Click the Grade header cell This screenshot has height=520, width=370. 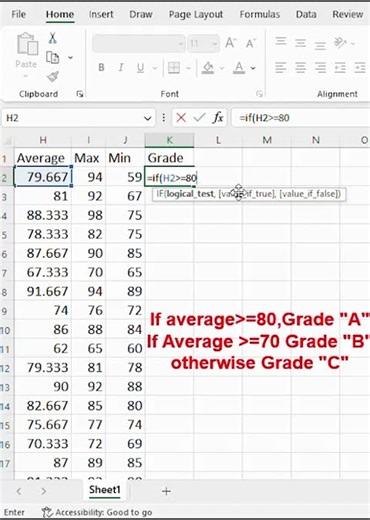click(x=169, y=158)
